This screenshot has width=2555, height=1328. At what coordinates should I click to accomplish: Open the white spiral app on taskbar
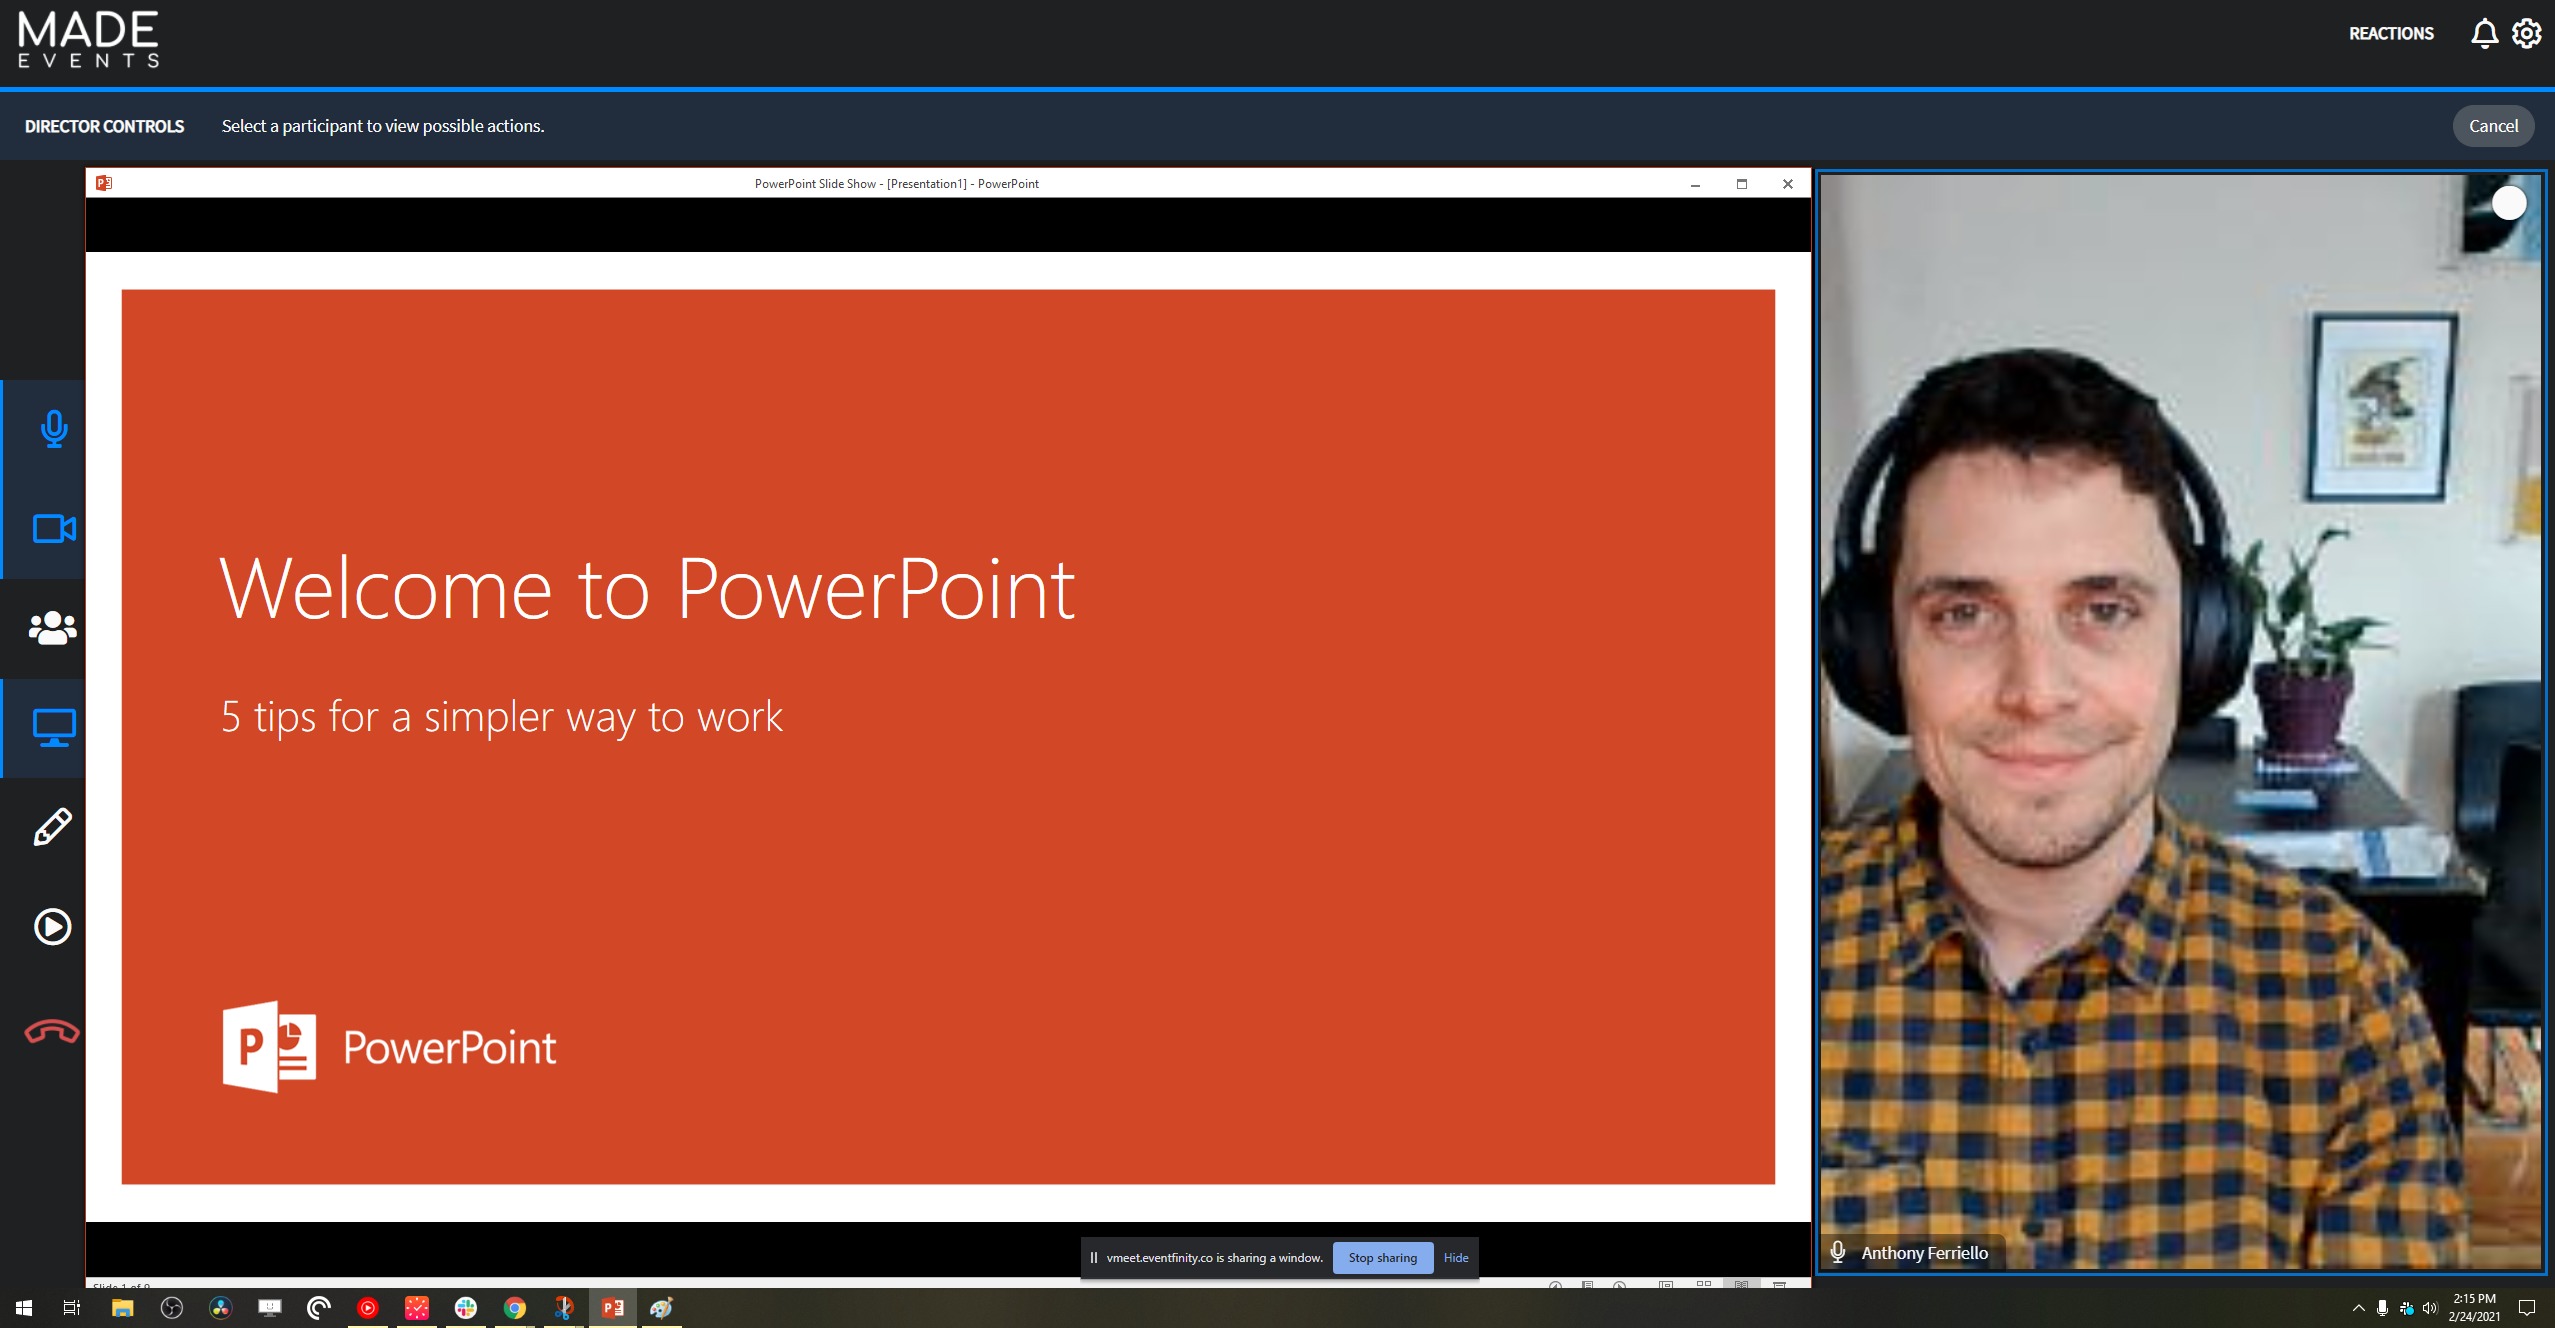point(319,1307)
